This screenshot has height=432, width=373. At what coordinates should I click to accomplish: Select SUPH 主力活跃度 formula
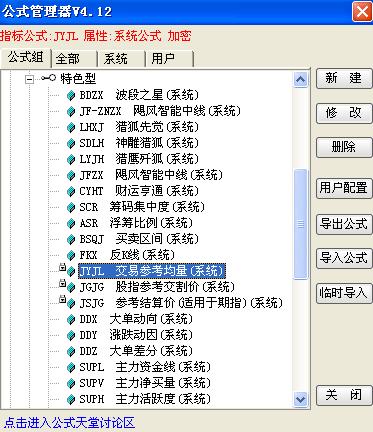145,400
